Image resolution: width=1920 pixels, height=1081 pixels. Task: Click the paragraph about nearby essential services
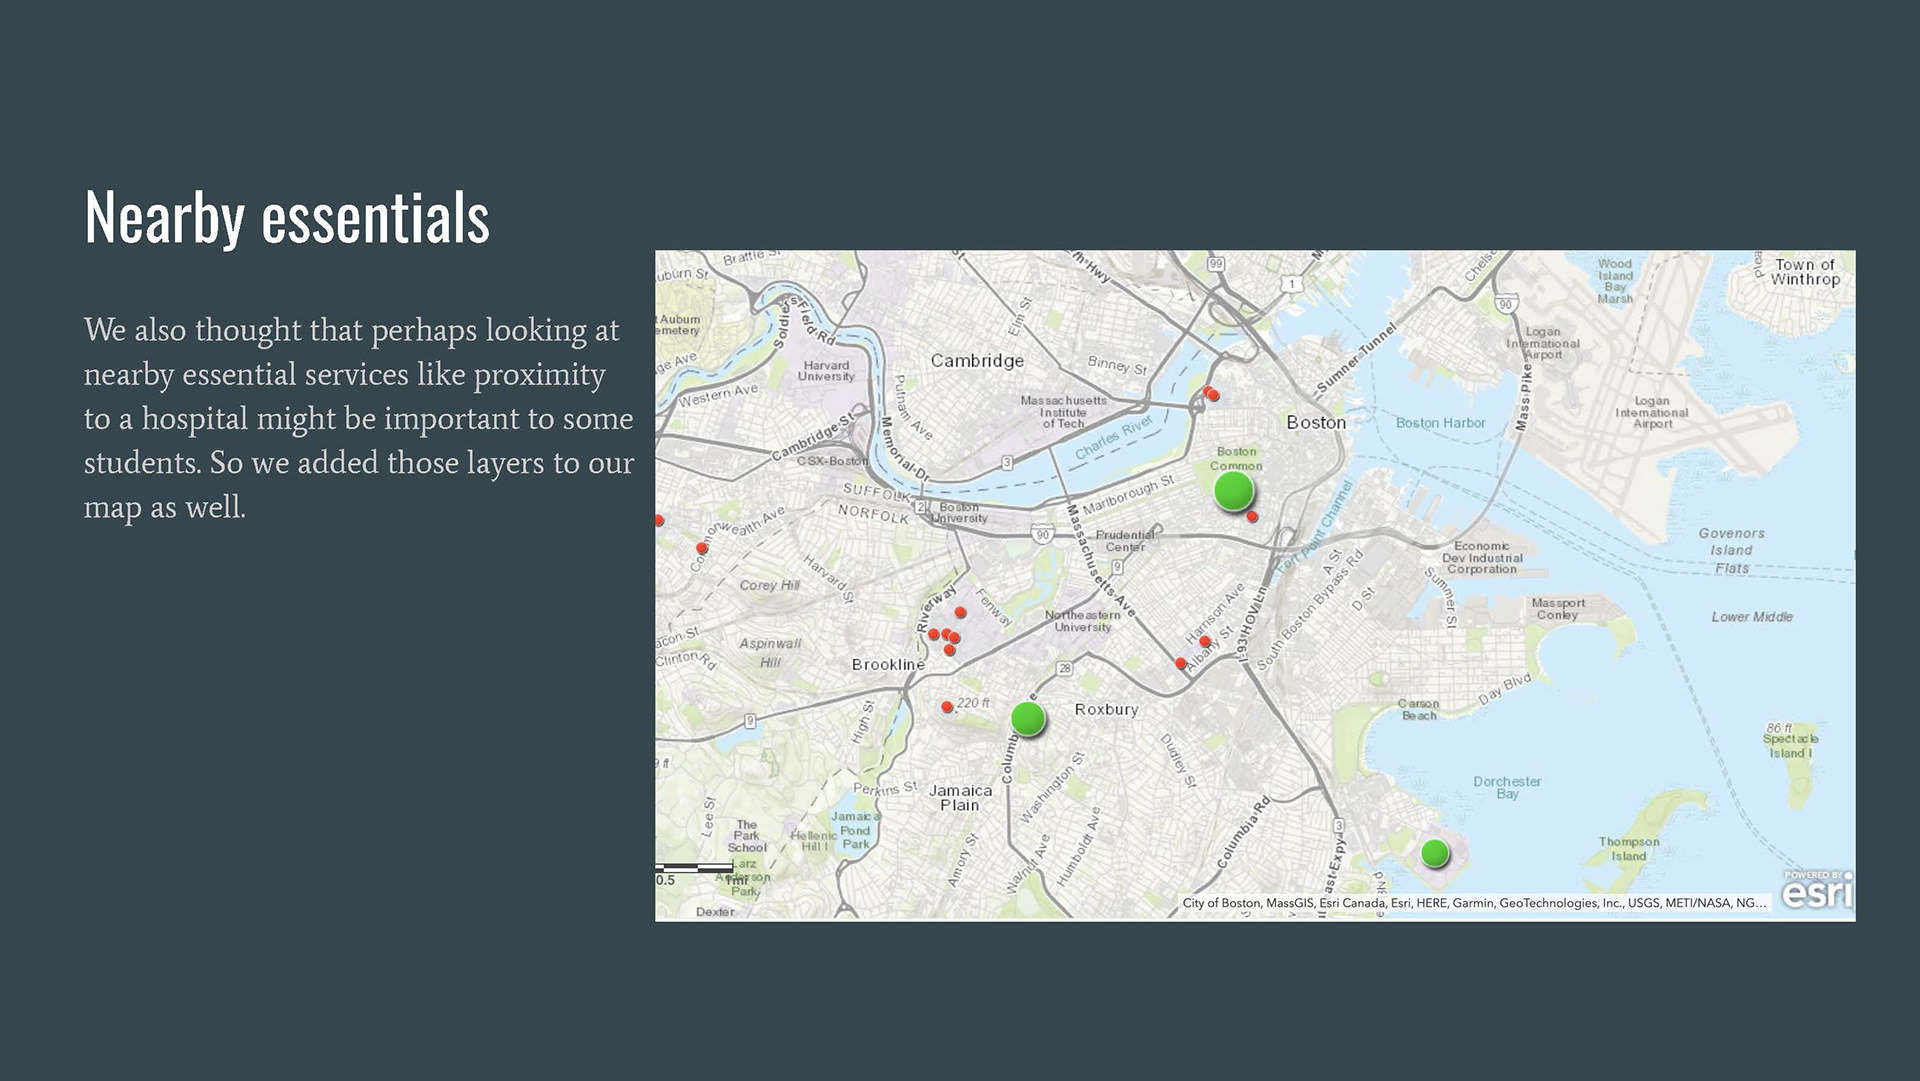pos(358,418)
